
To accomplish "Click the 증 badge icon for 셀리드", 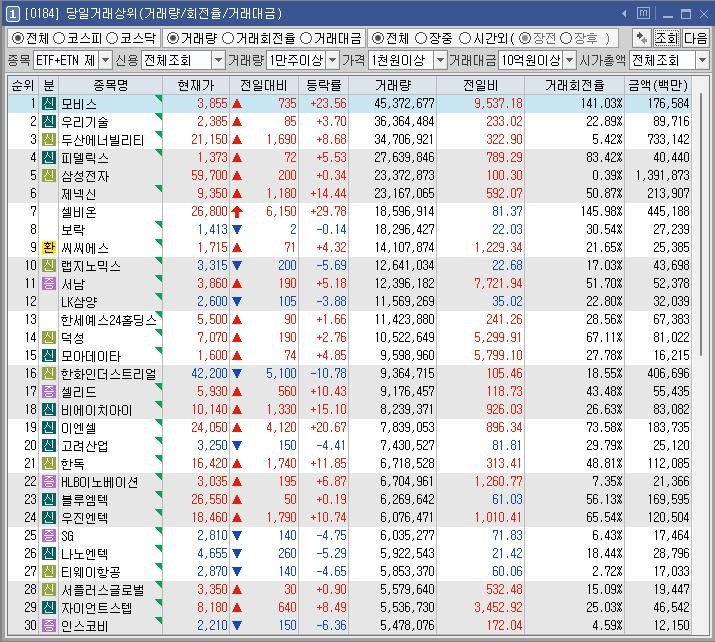I will click(x=49, y=391).
